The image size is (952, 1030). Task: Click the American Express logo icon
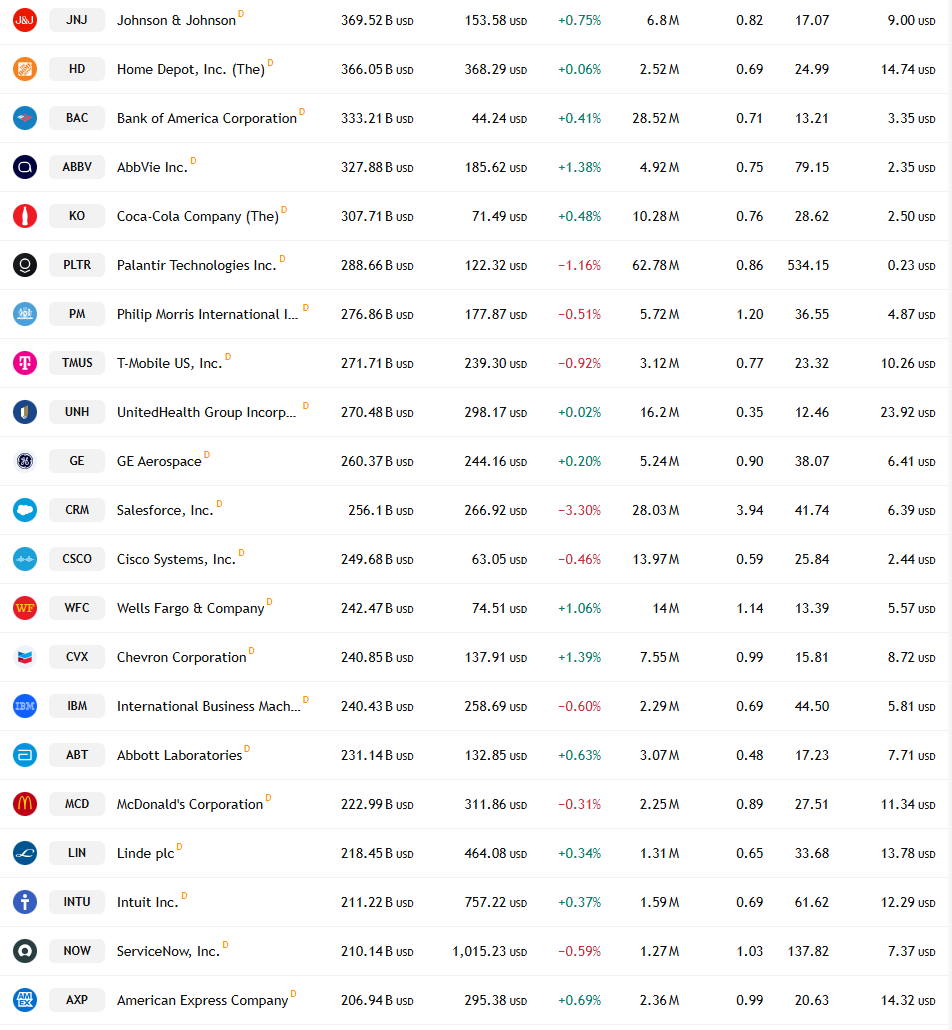25,1000
